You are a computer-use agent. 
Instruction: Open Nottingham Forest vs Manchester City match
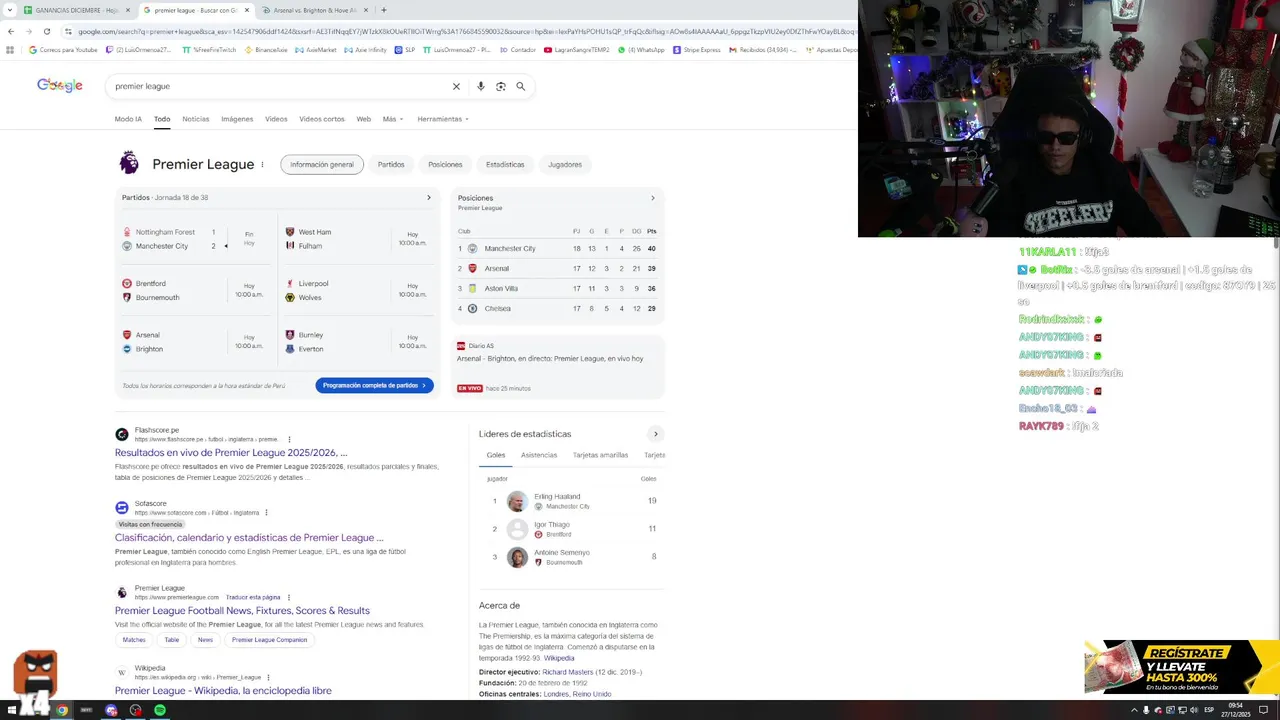click(195, 239)
